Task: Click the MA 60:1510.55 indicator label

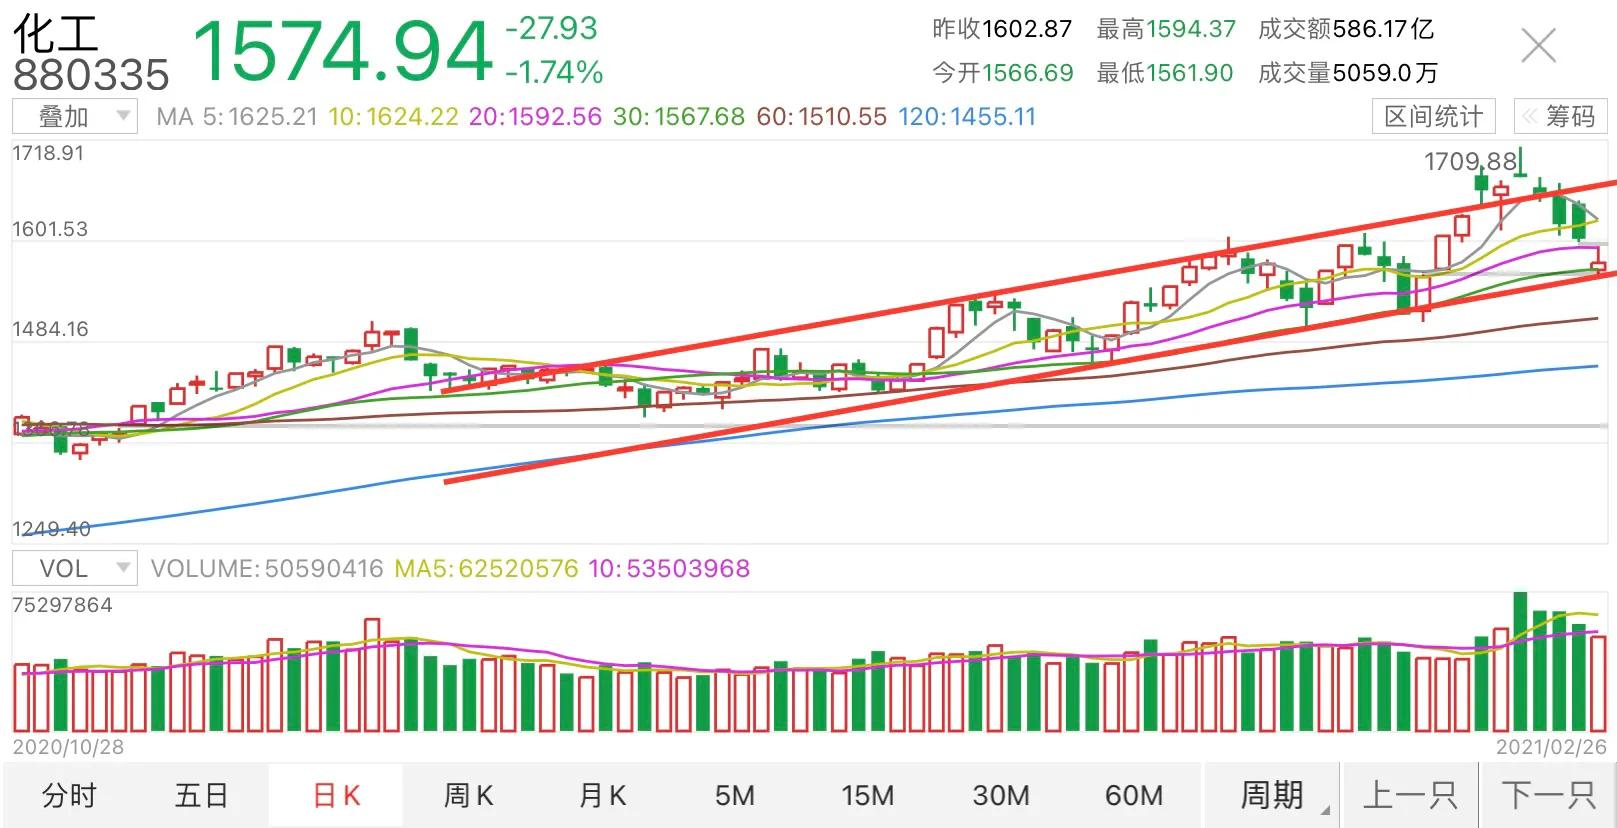Action: point(822,117)
